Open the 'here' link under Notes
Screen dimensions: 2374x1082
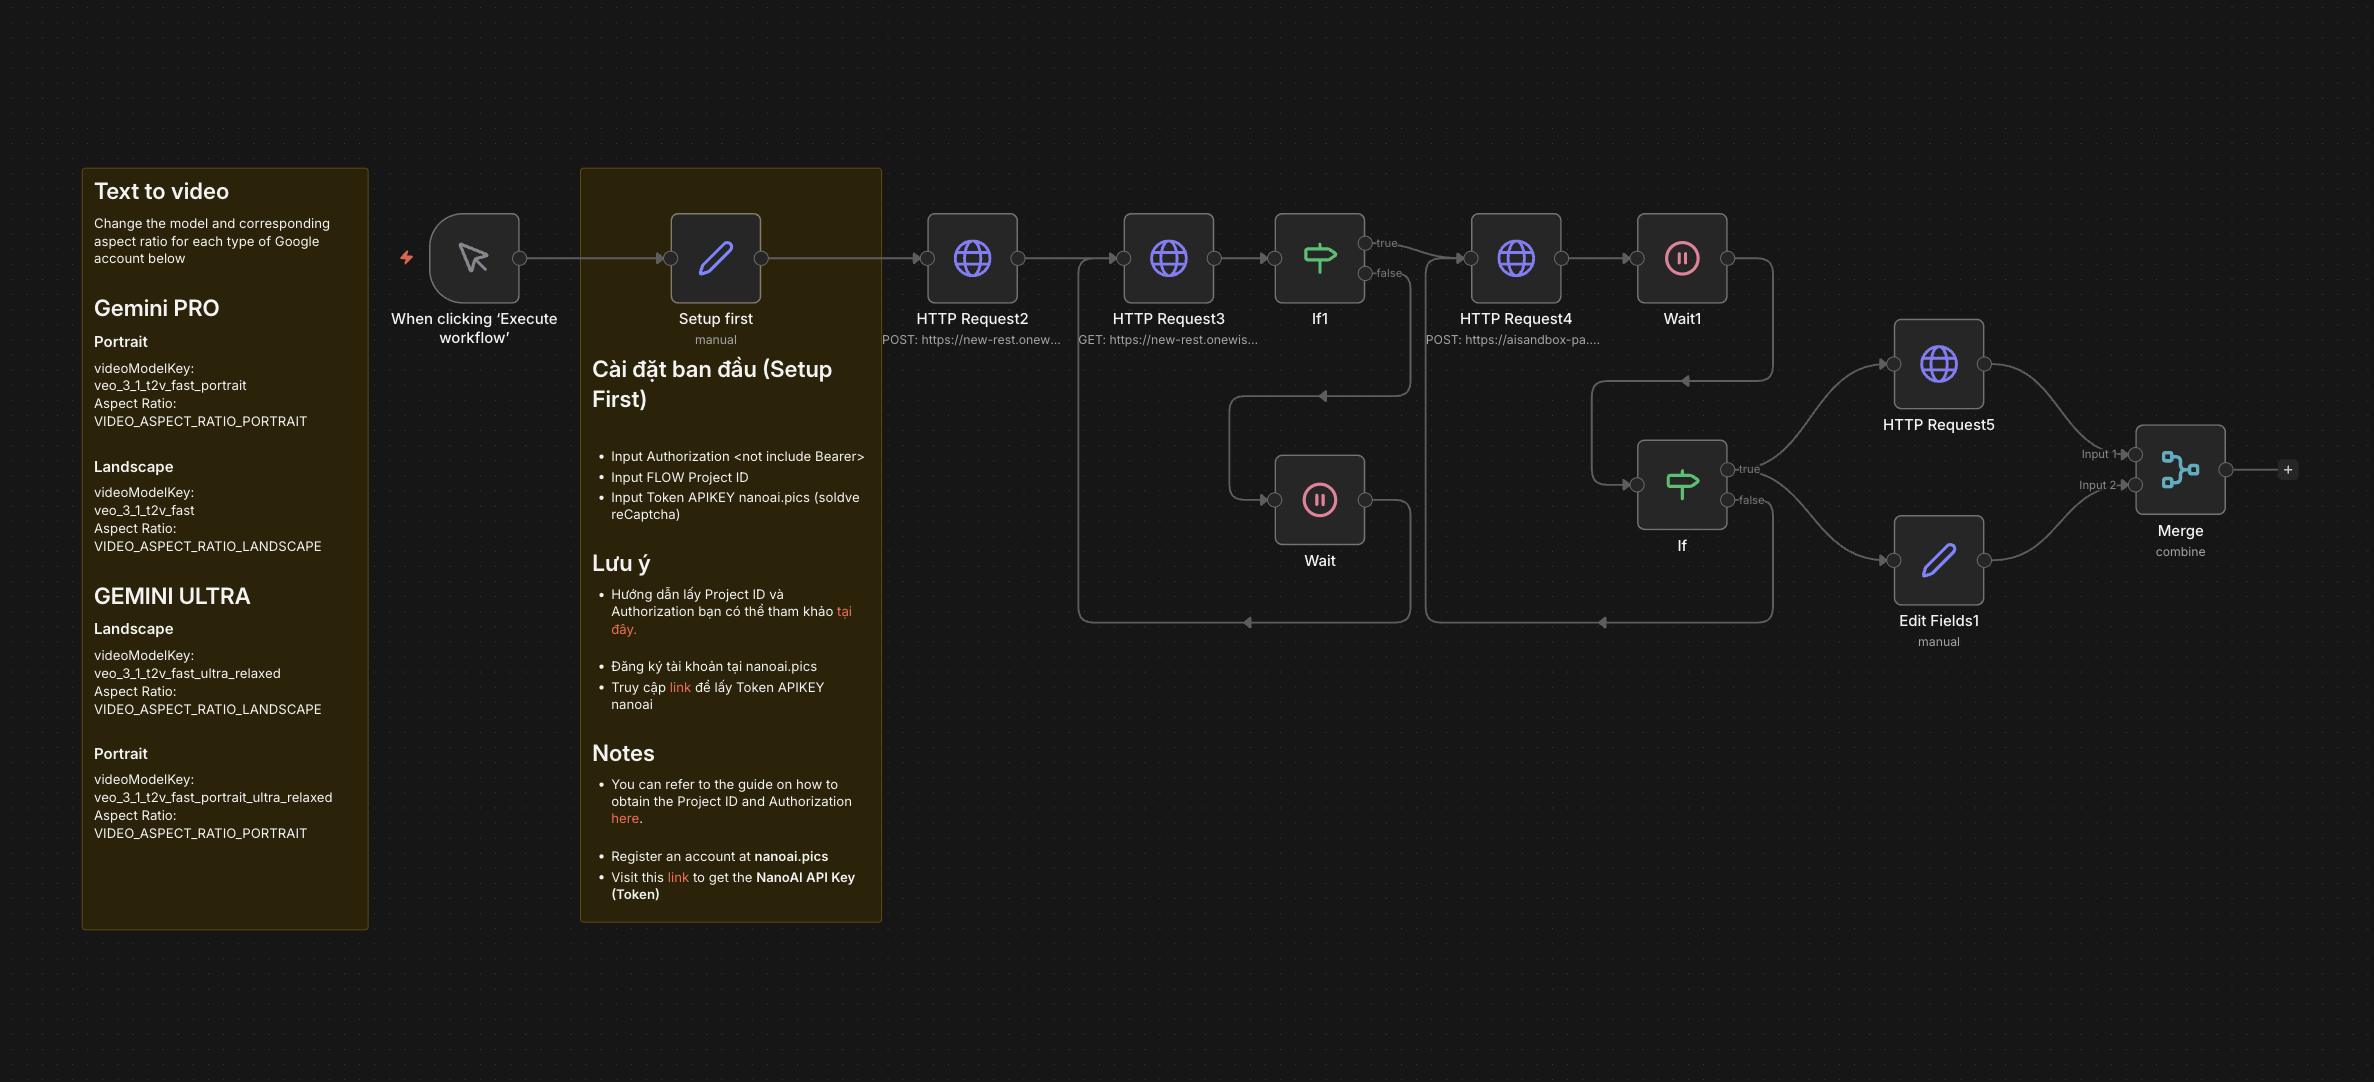[625, 819]
